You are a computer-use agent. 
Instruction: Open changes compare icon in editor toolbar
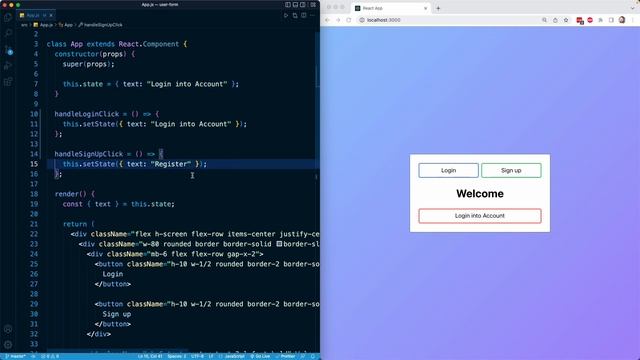point(295,16)
